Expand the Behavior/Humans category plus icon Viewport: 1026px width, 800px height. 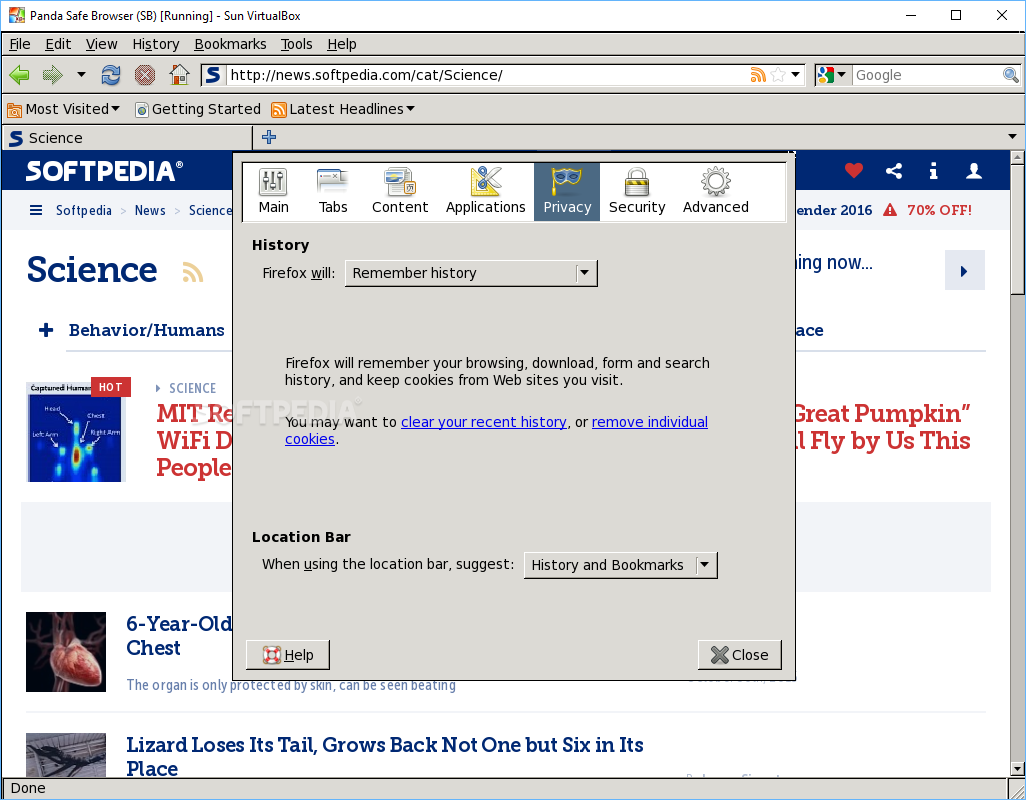[46, 330]
